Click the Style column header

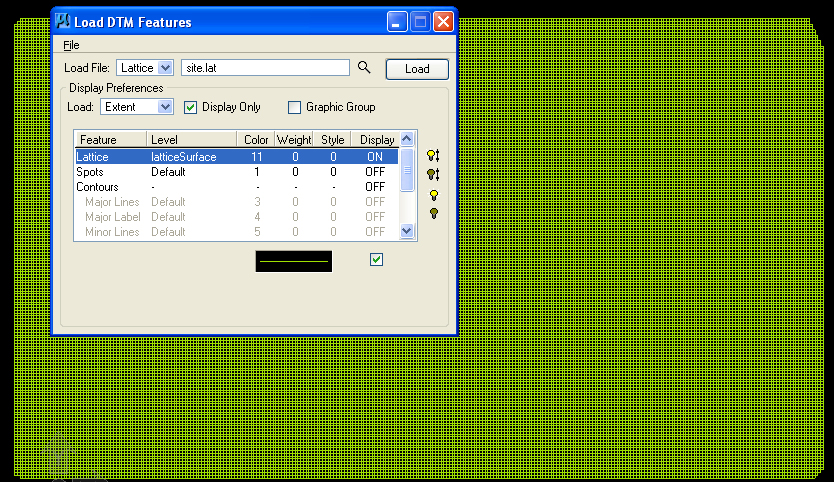click(332, 140)
